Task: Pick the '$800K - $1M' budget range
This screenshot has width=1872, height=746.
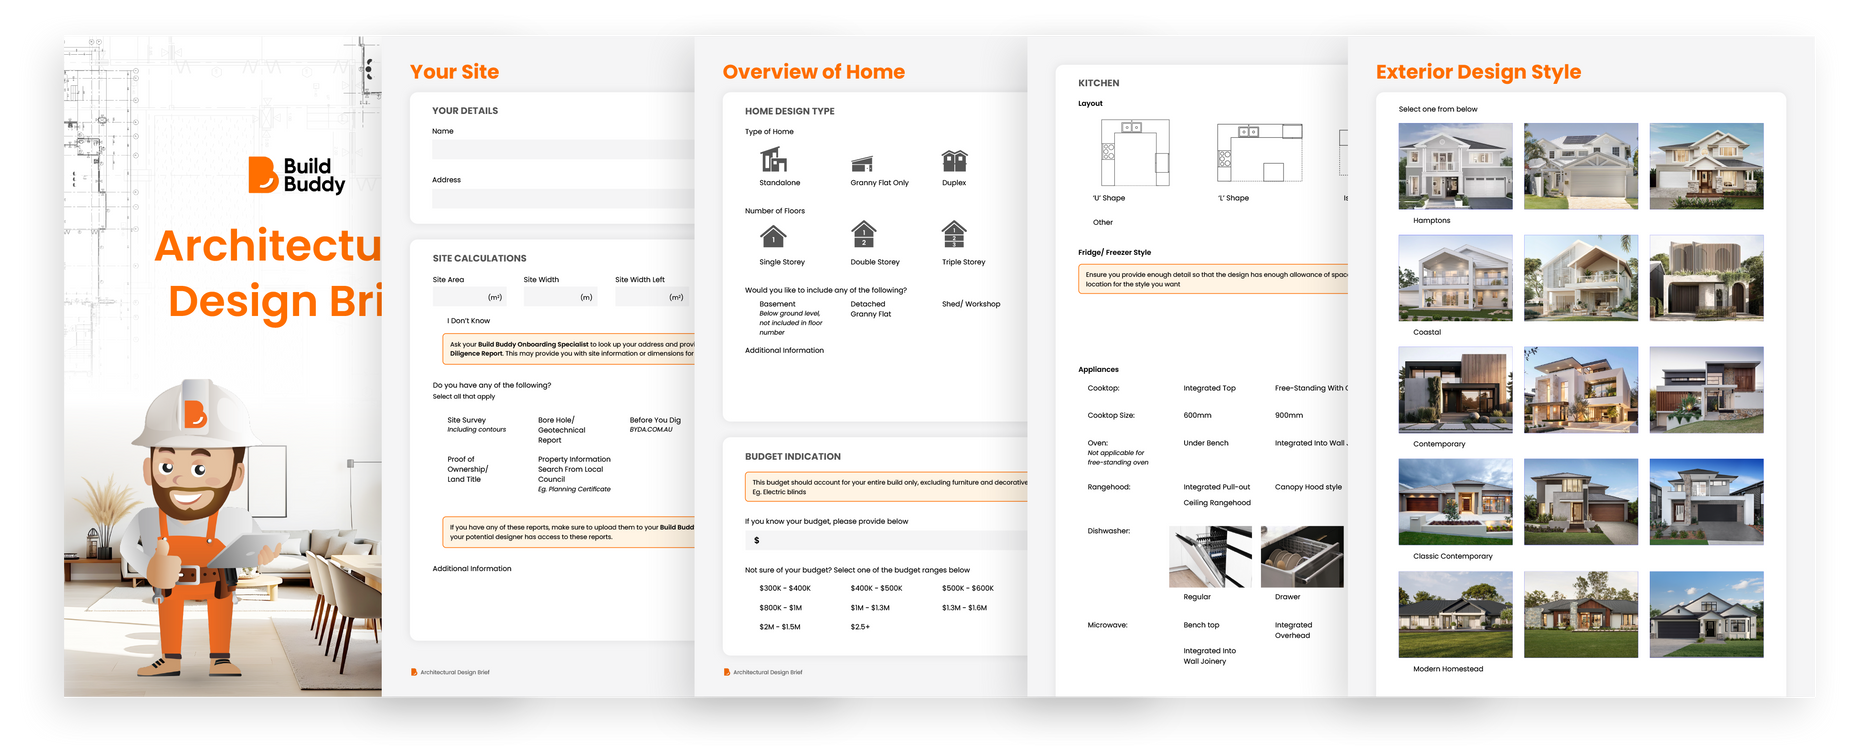Action: [x=780, y=608]
